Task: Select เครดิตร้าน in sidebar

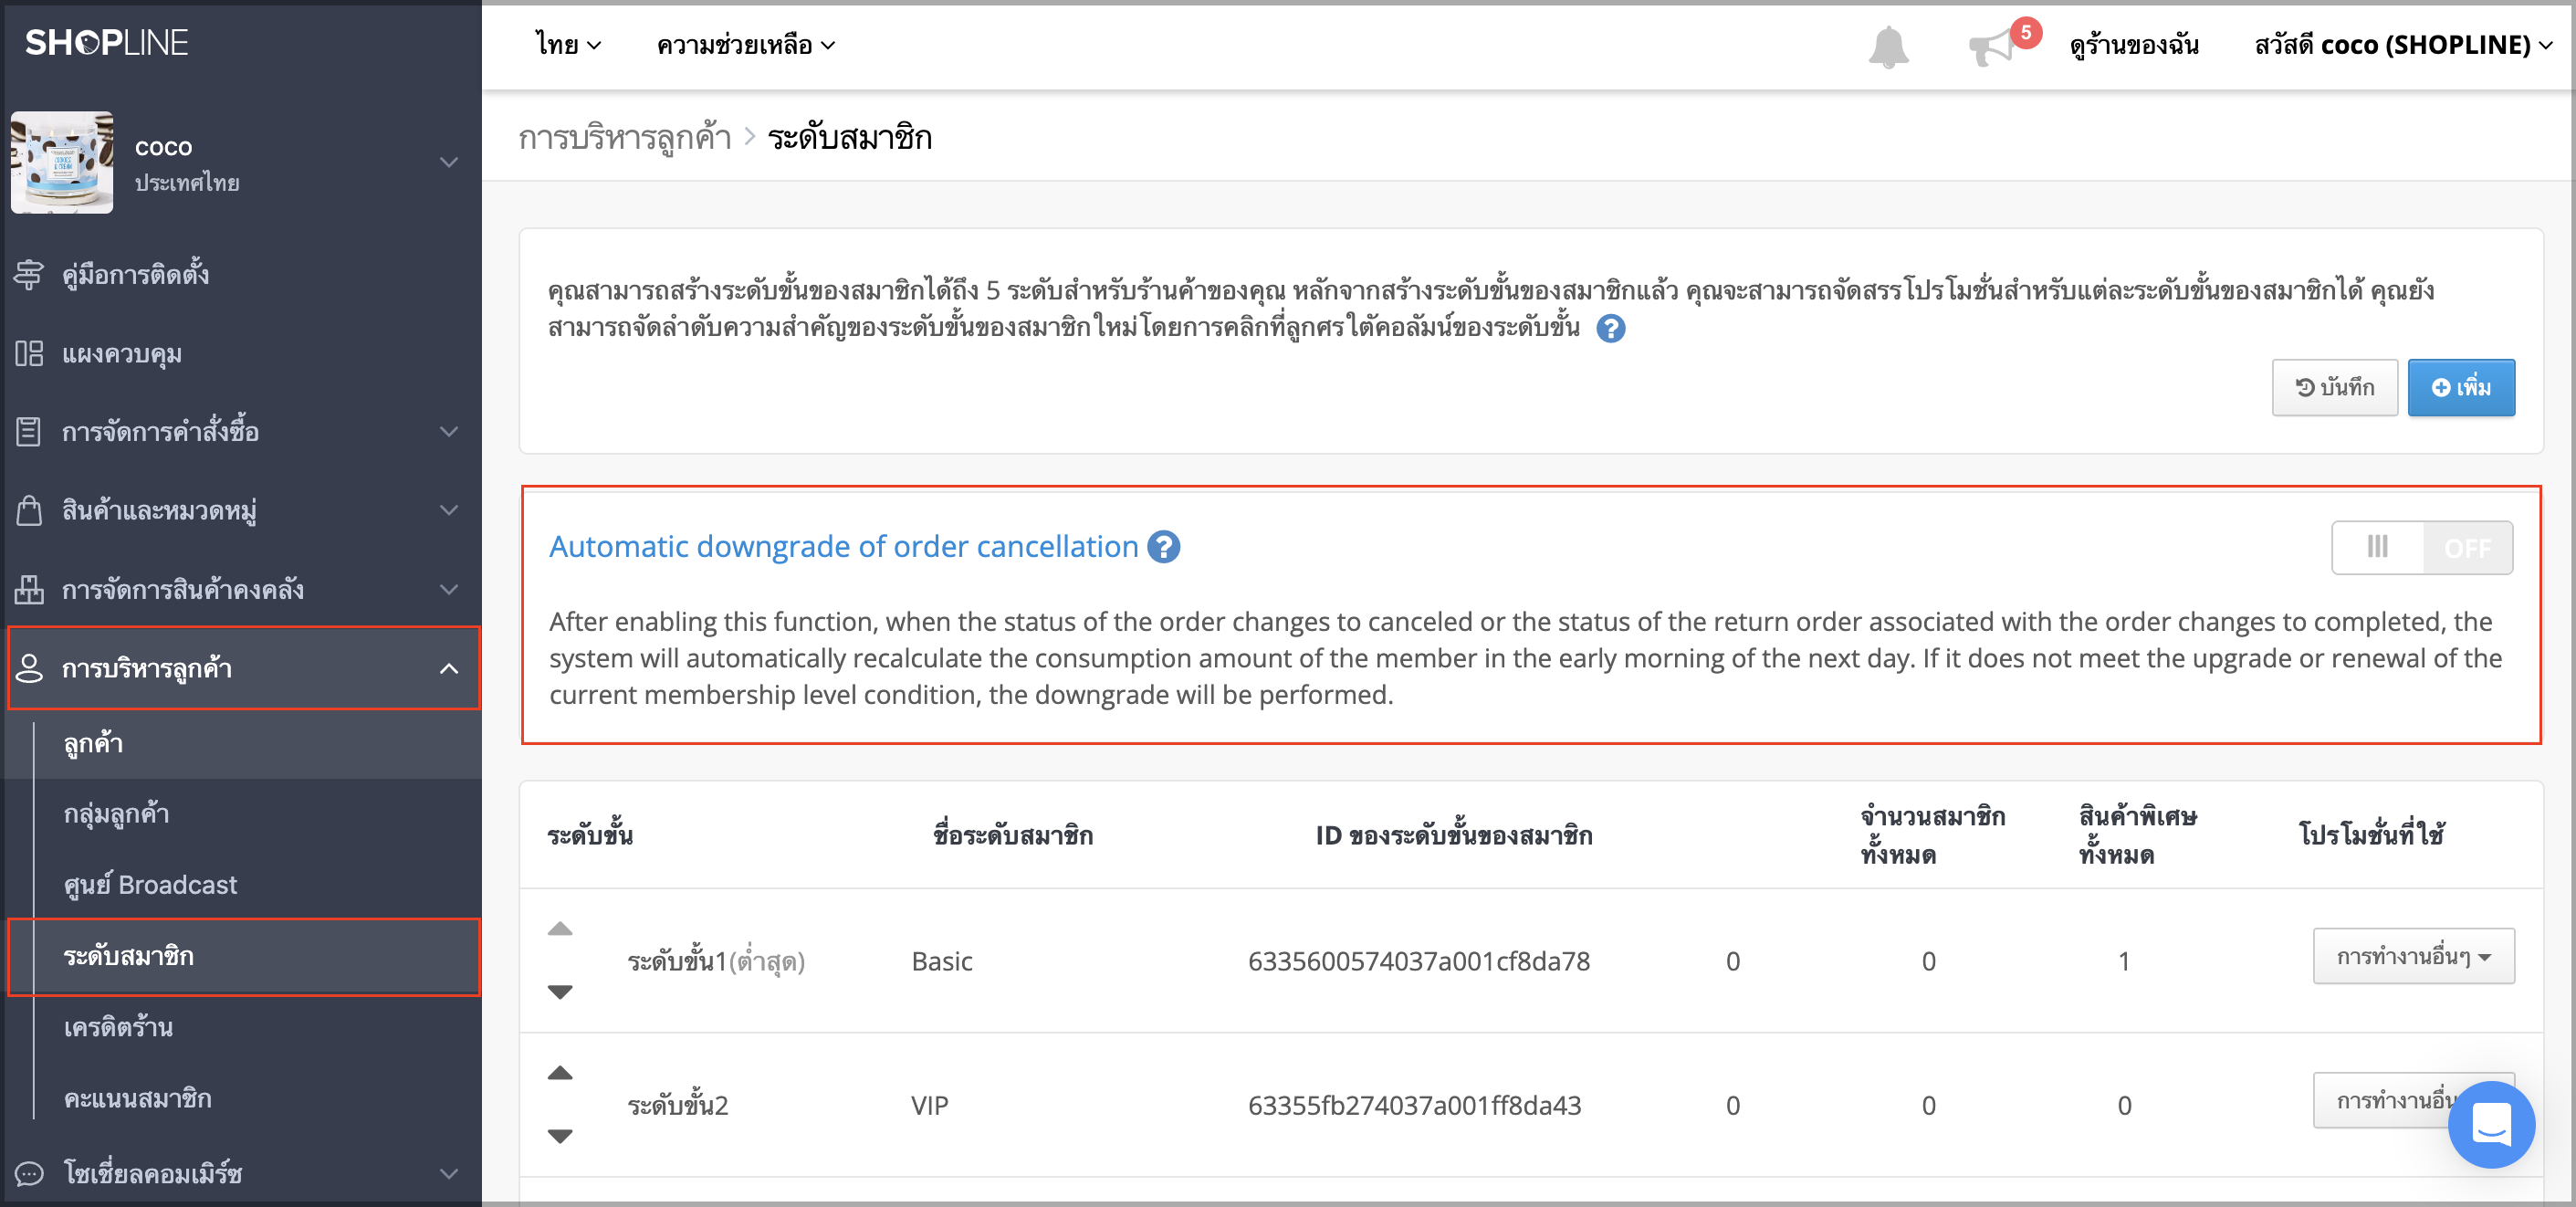Action: [x=118, y=1027]
